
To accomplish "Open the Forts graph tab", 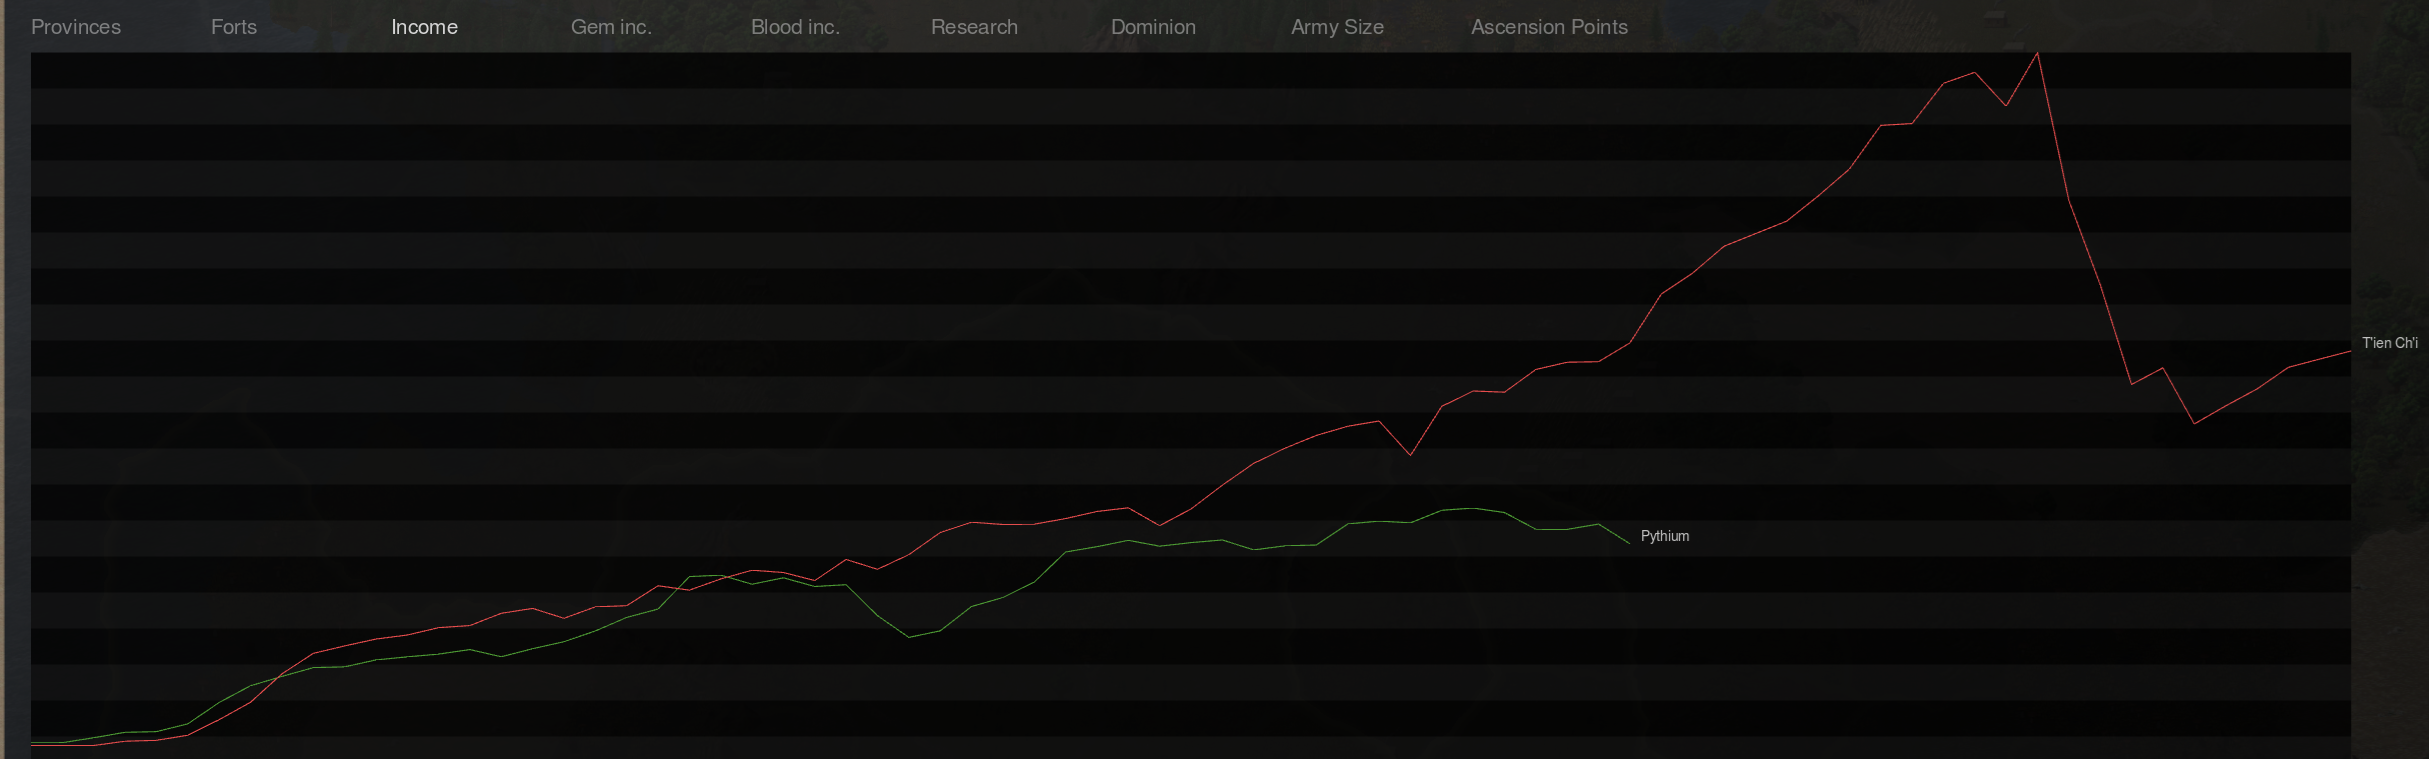I will click(x=234, y=27).
